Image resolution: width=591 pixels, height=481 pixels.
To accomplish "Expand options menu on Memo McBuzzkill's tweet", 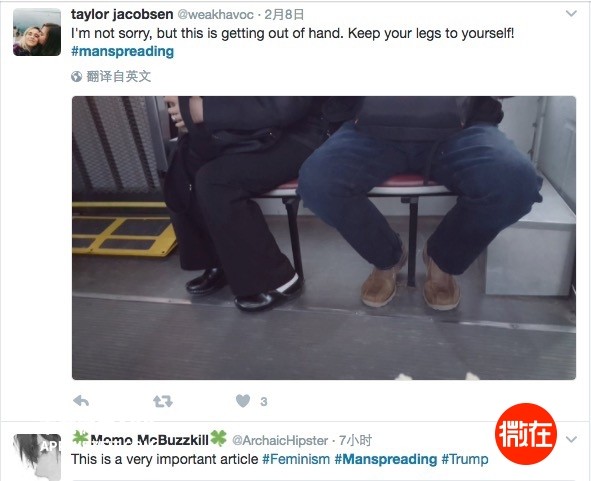I will coord(571,439).
